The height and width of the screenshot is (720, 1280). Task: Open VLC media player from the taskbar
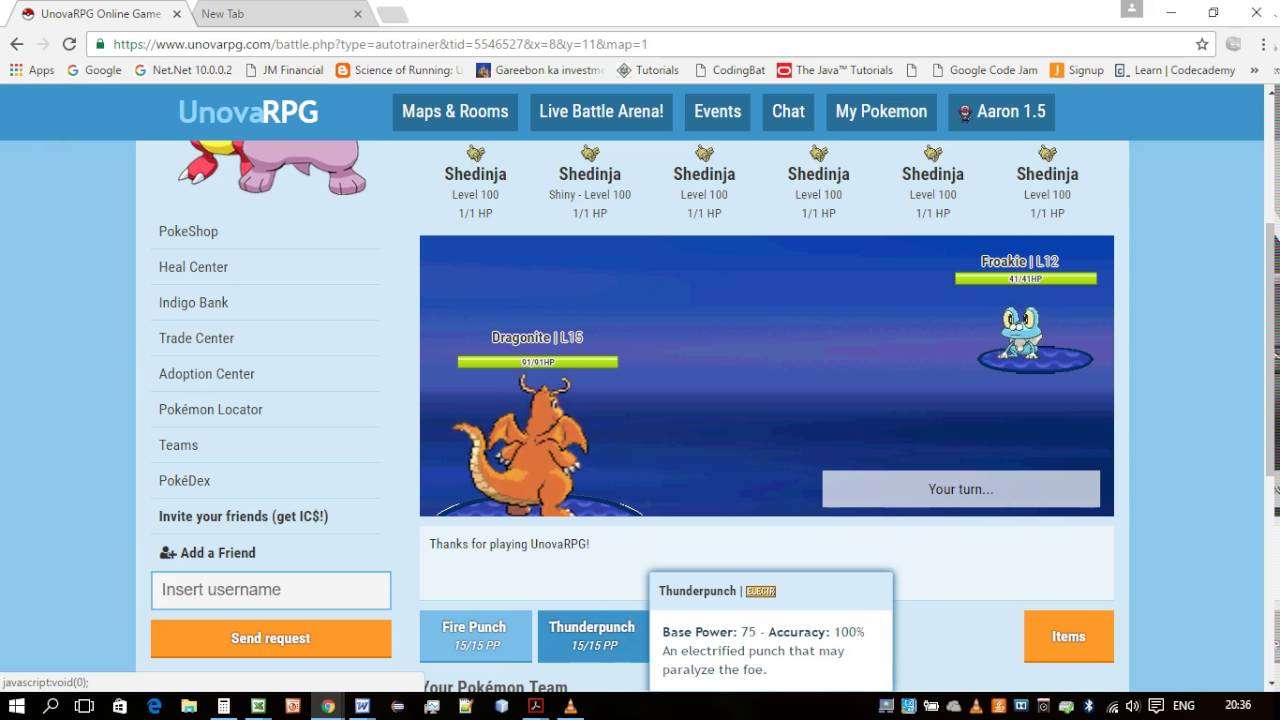pyautogui.click(x=570, y=706)
